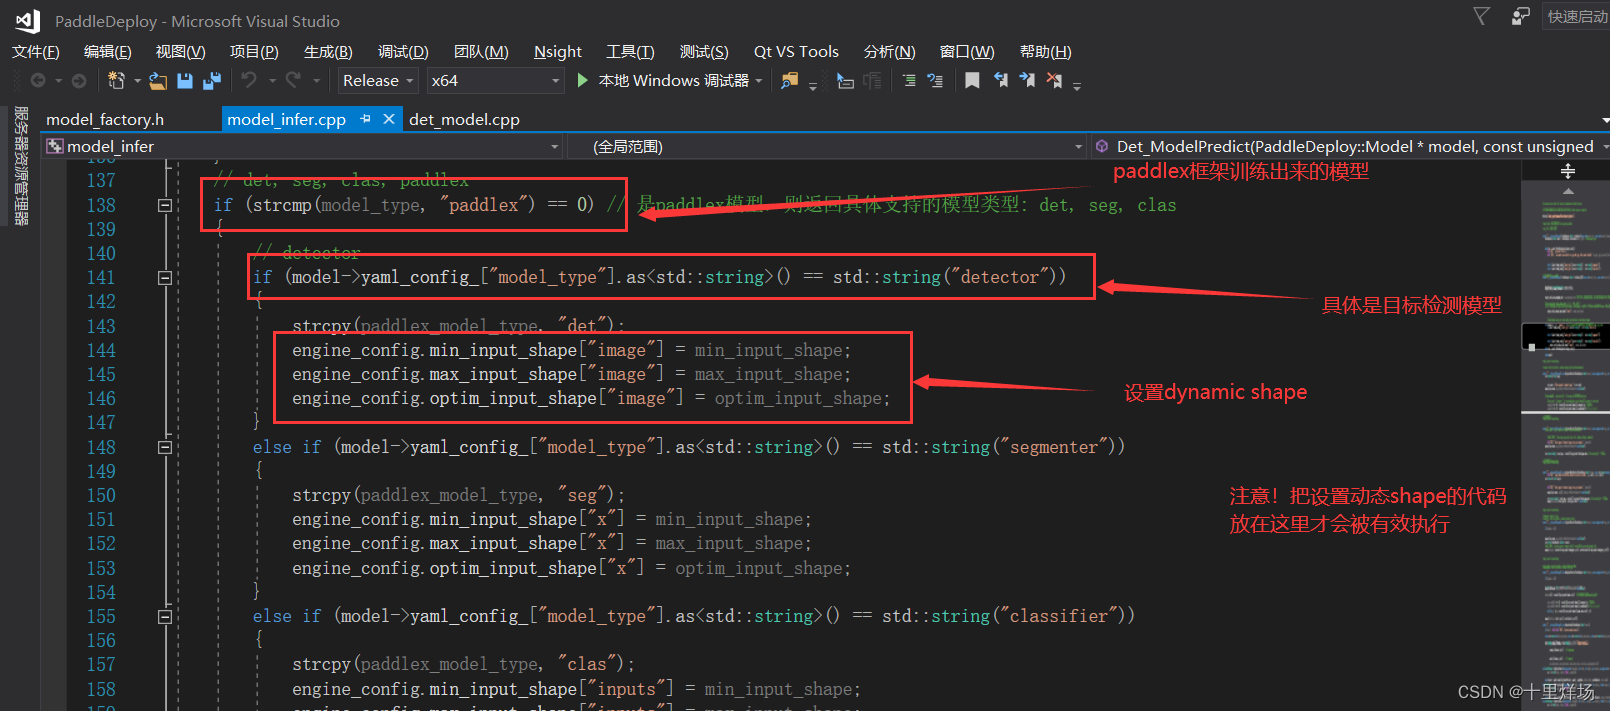This screenshot has width=1610, height=711.
Task: Open the 测试(S) test menu
Action: (x=704, y=52)
